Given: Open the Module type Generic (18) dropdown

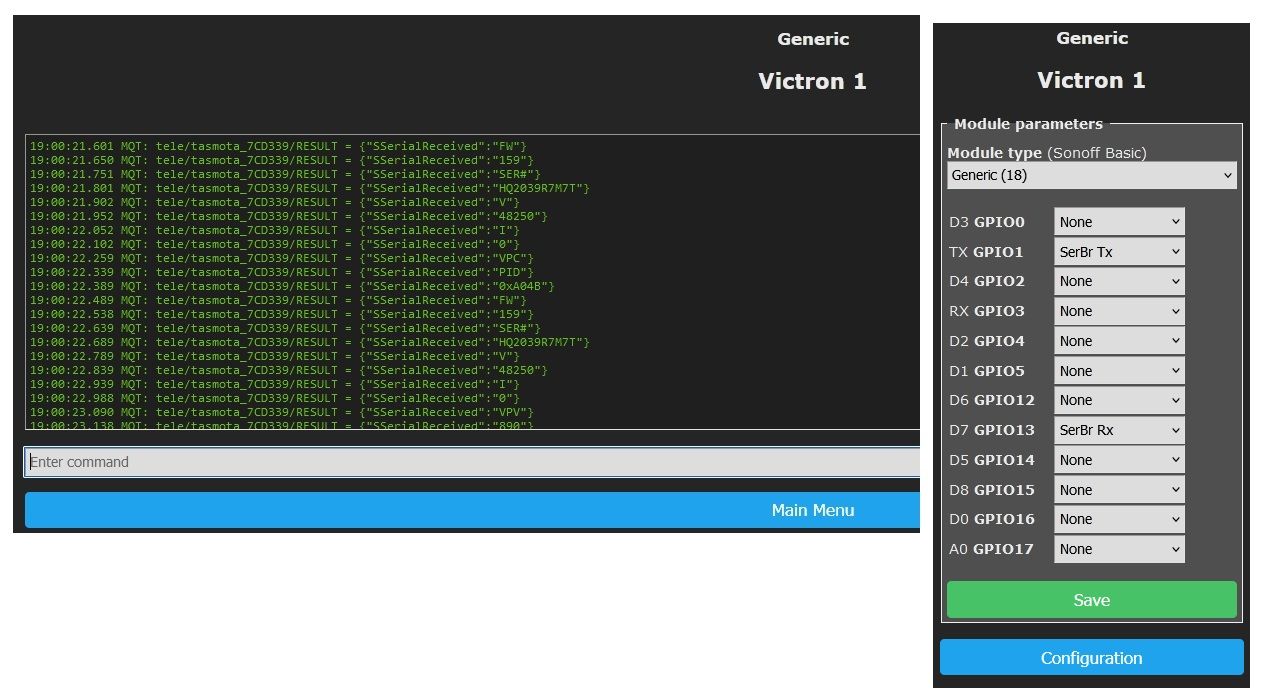Looking at the screenshot, I should [1091, 175].
